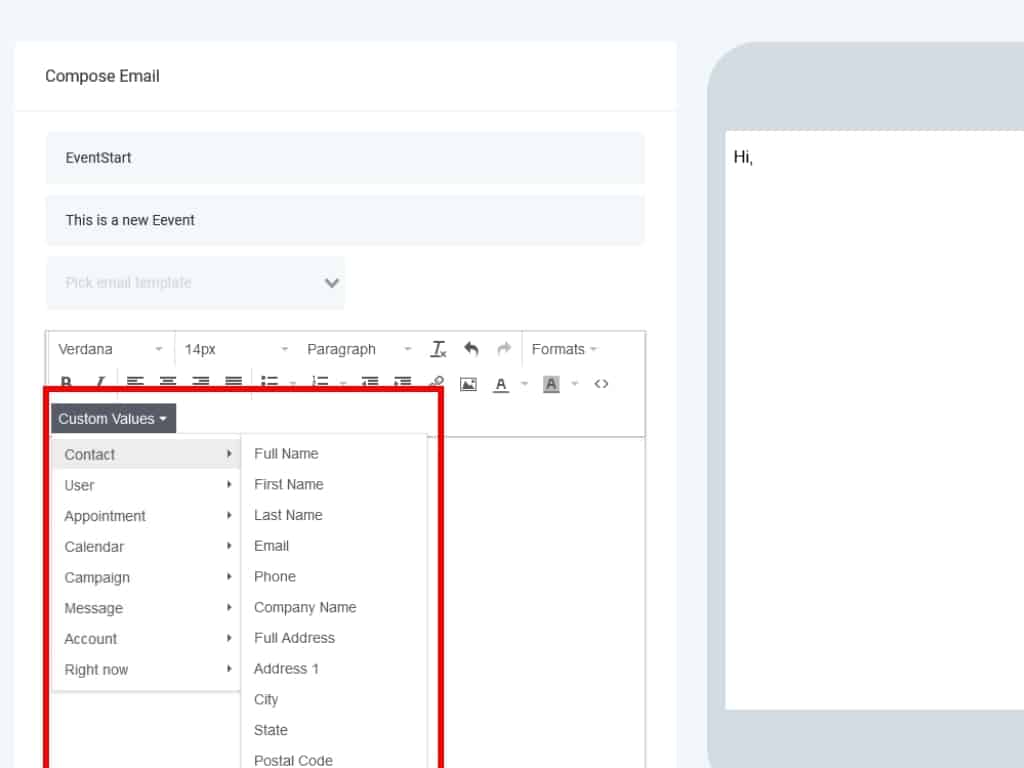Click the justify text icon
The width and height of the screenshot is (1024, 768).
pyautogui.click(x=233, y=383)
